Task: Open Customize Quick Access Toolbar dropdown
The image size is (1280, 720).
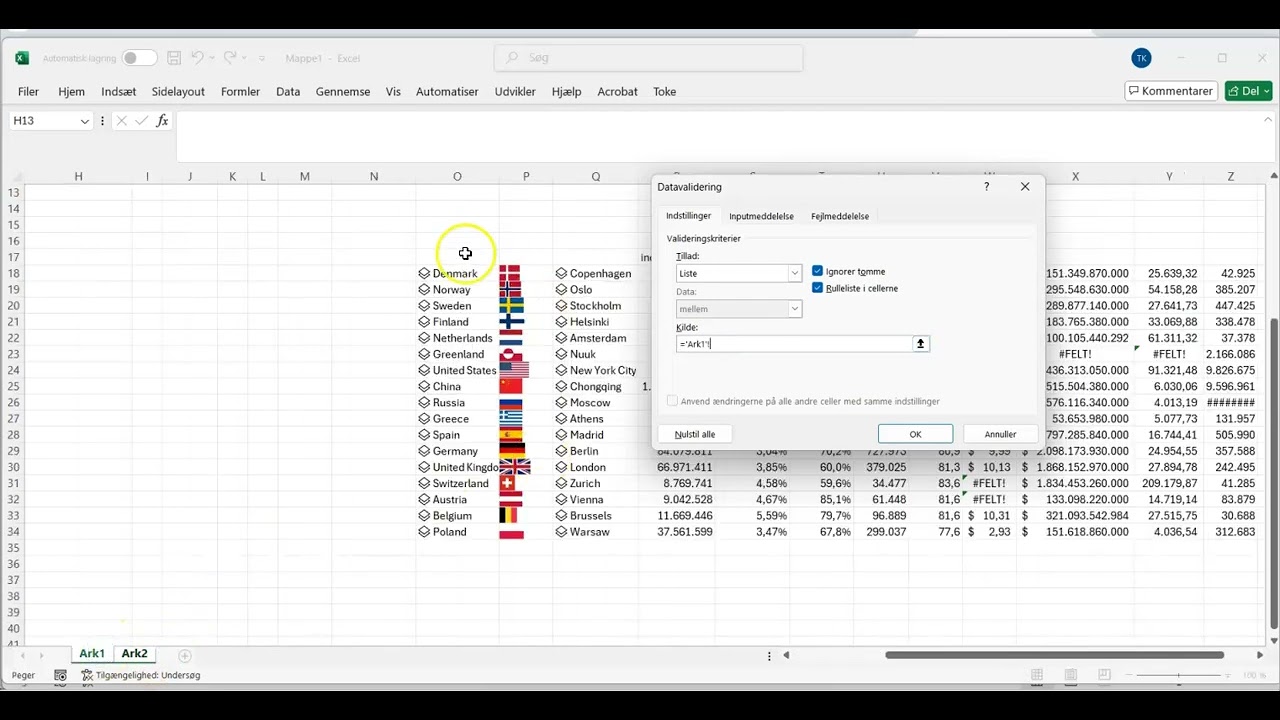Action: pos(262,58)
